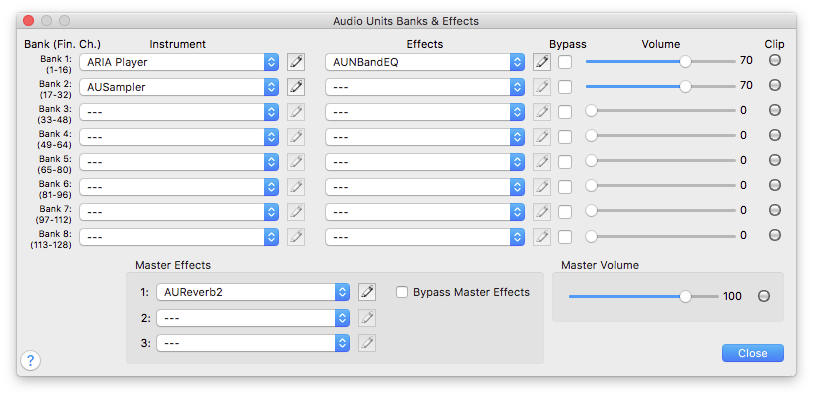Click the Bank 1 clip indicator
813x397 pixels.
click(775, 60)
